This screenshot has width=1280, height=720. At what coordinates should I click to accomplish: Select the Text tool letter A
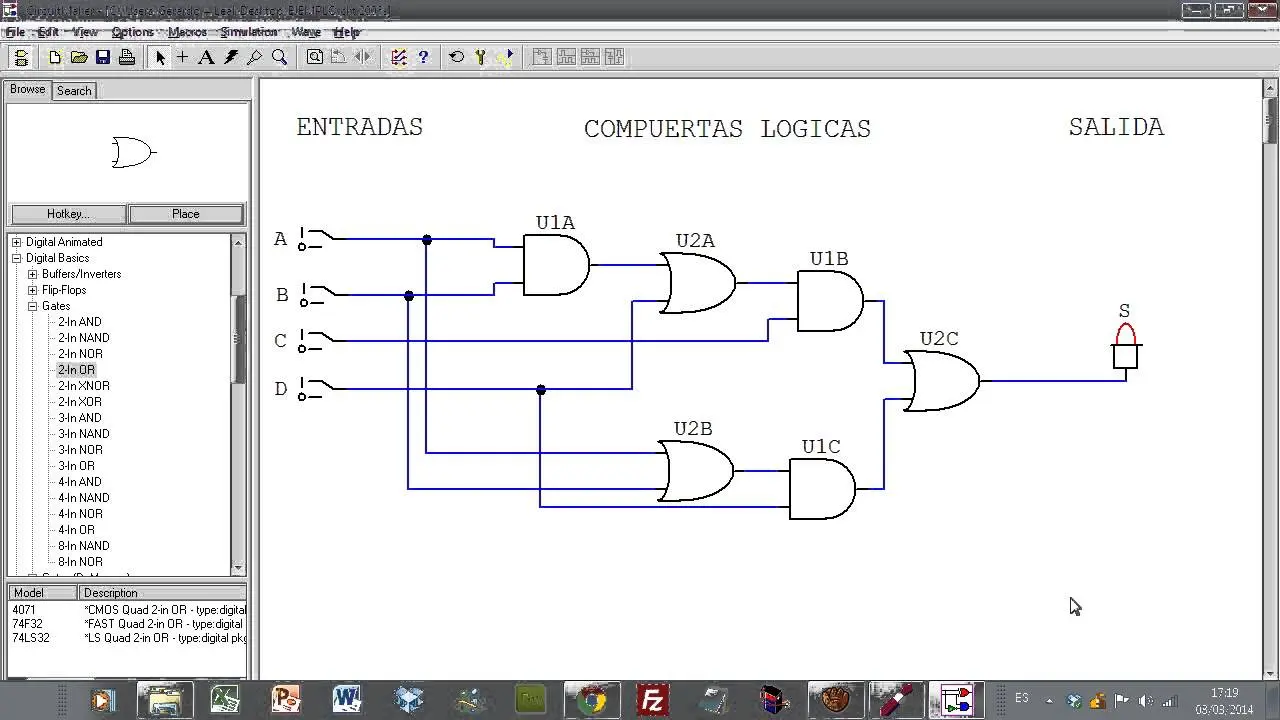point(206,57)
